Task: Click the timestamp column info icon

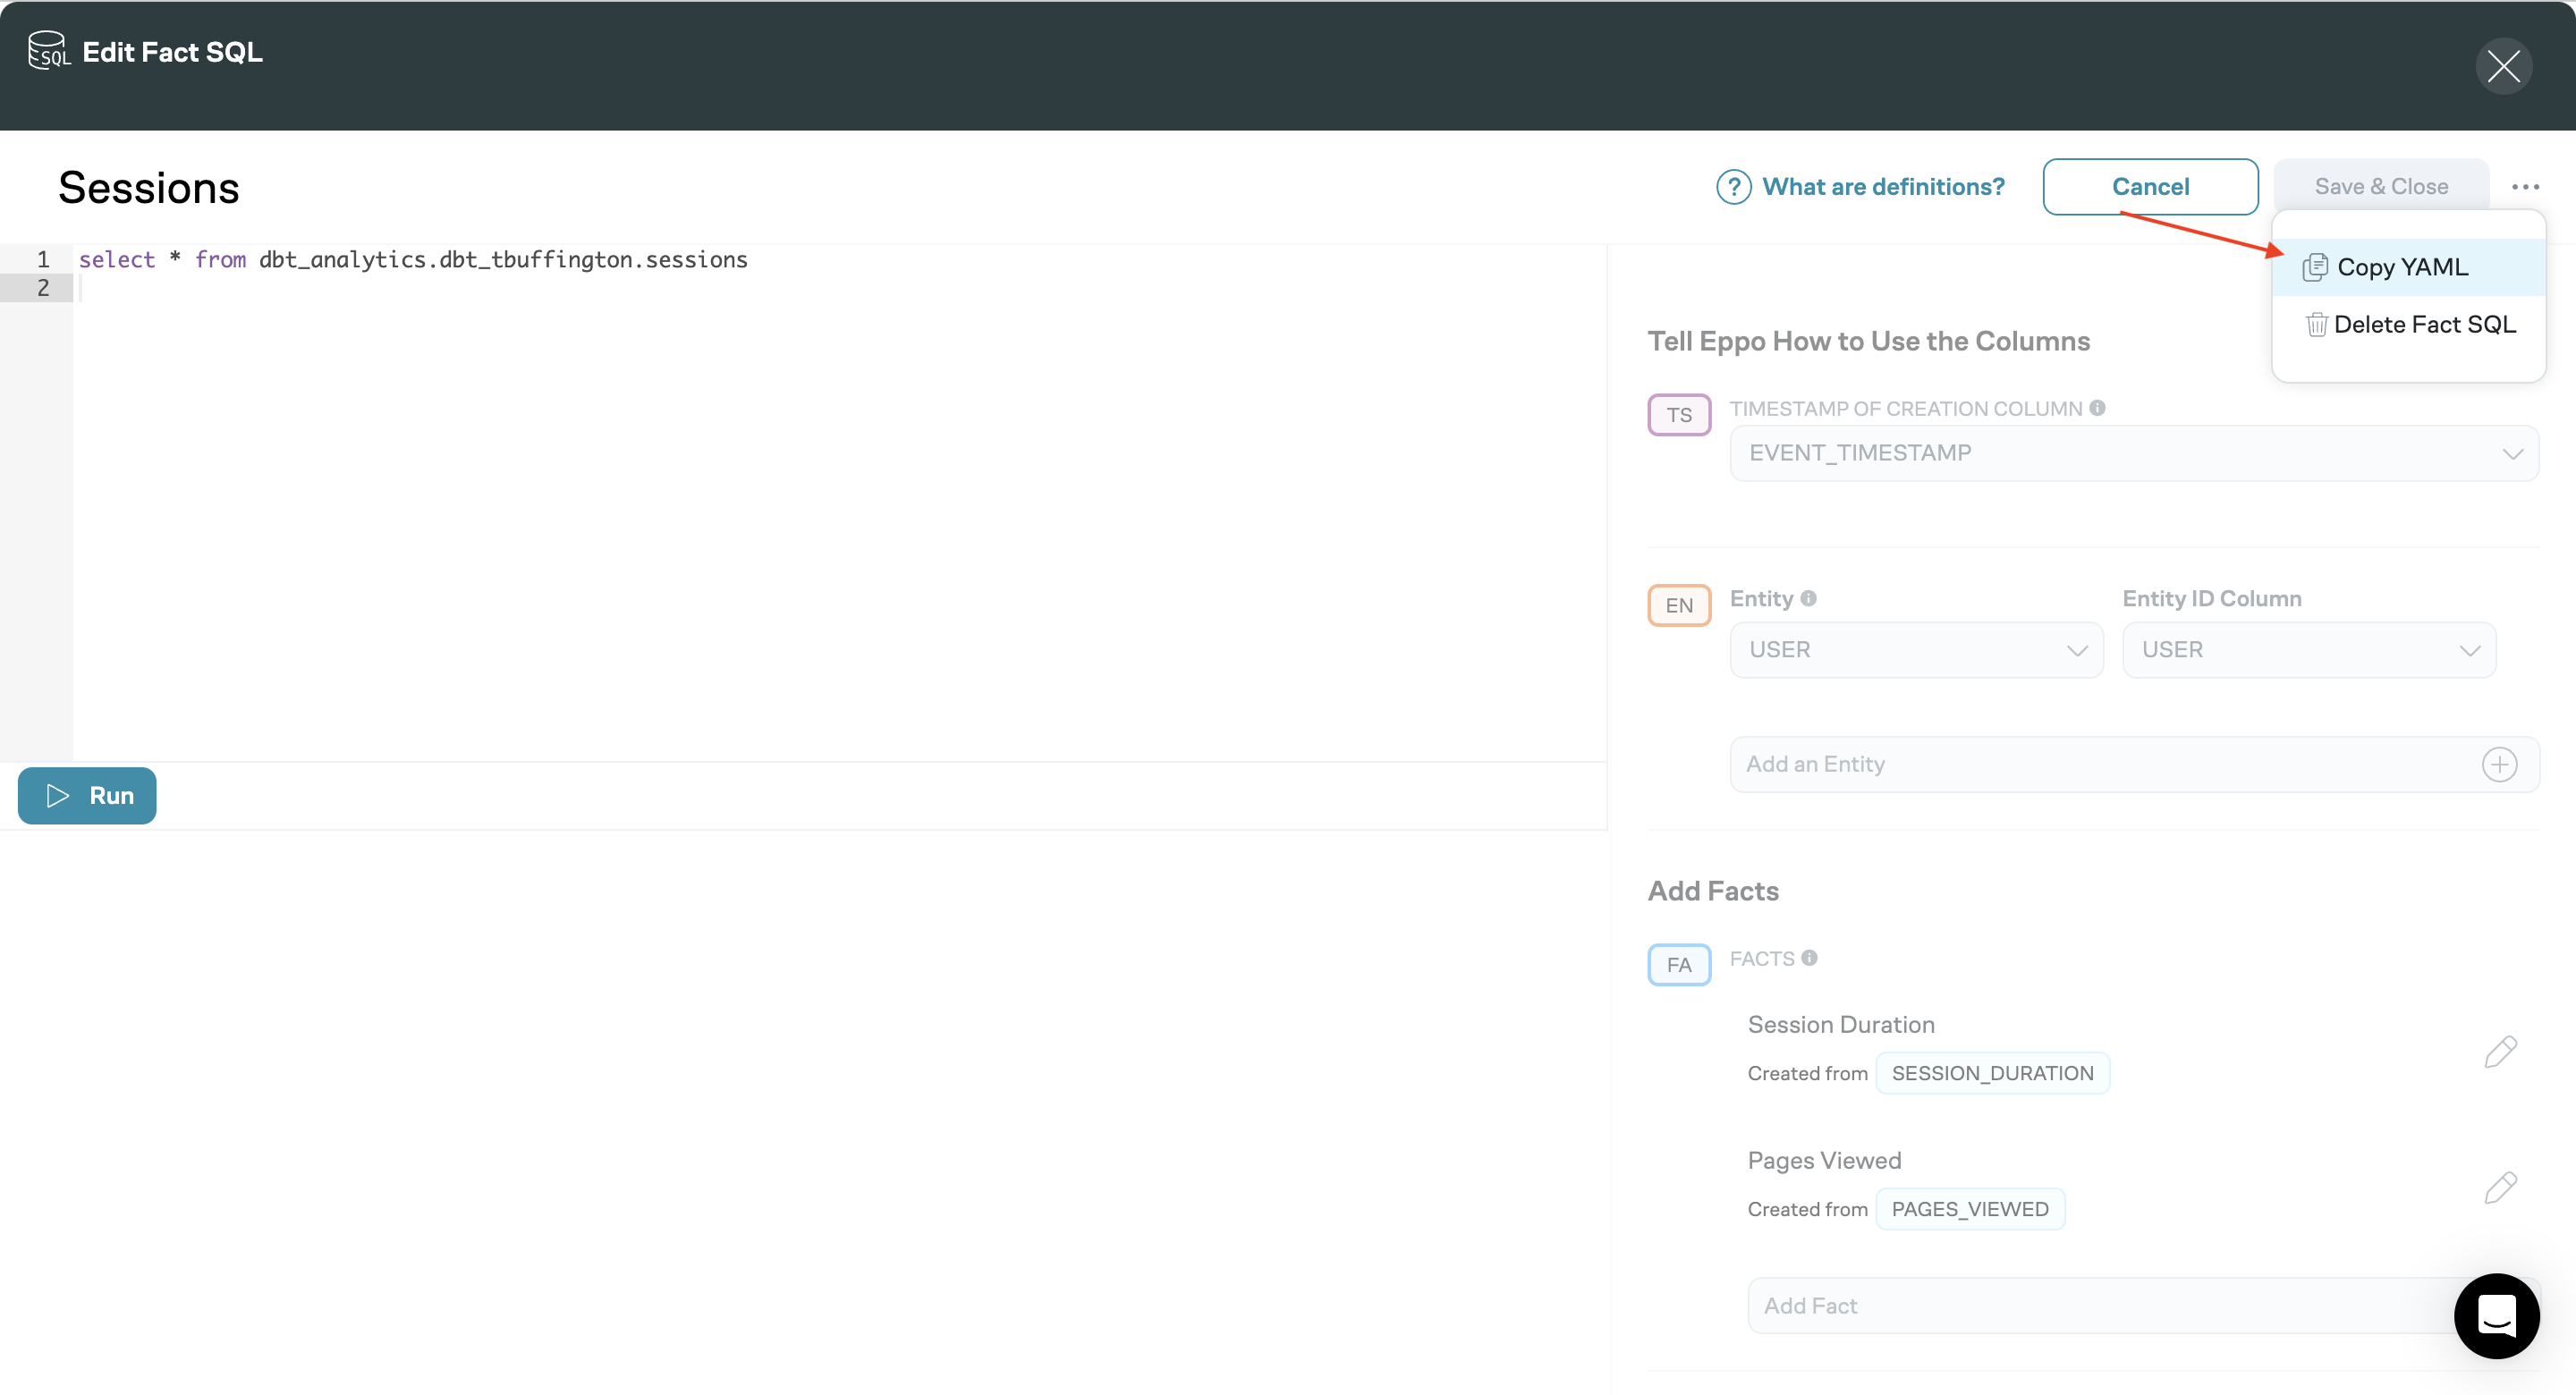Action: (2098, 408)
